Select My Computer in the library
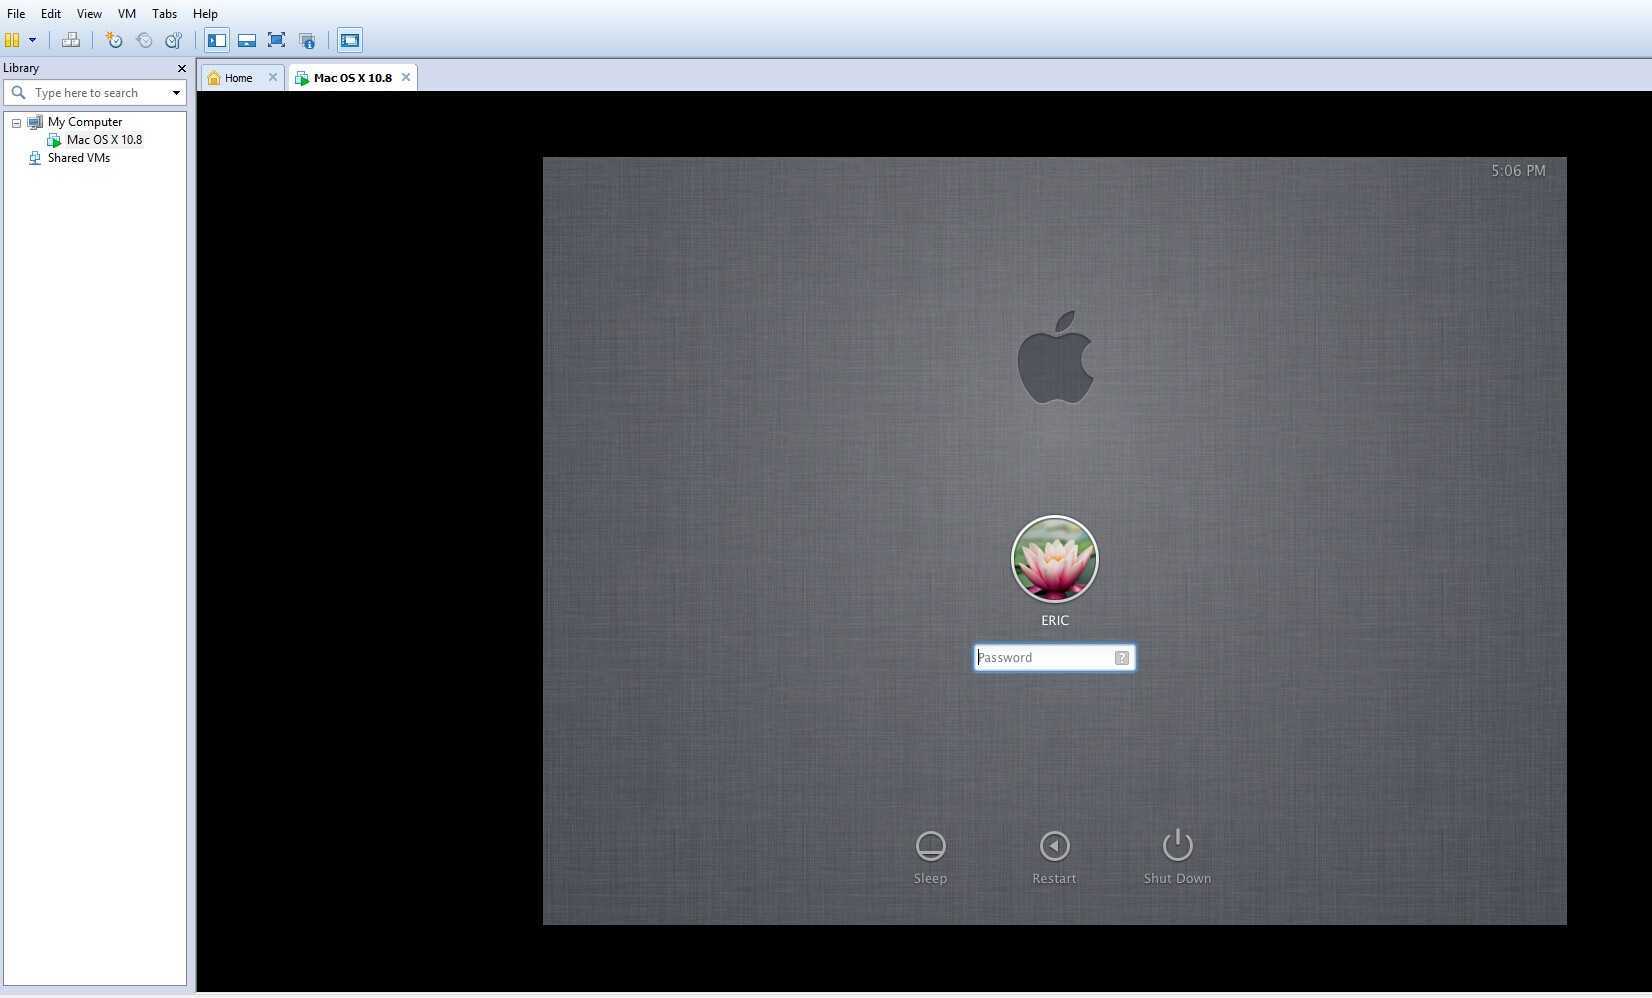1652x998 pixels. point(85,122)
